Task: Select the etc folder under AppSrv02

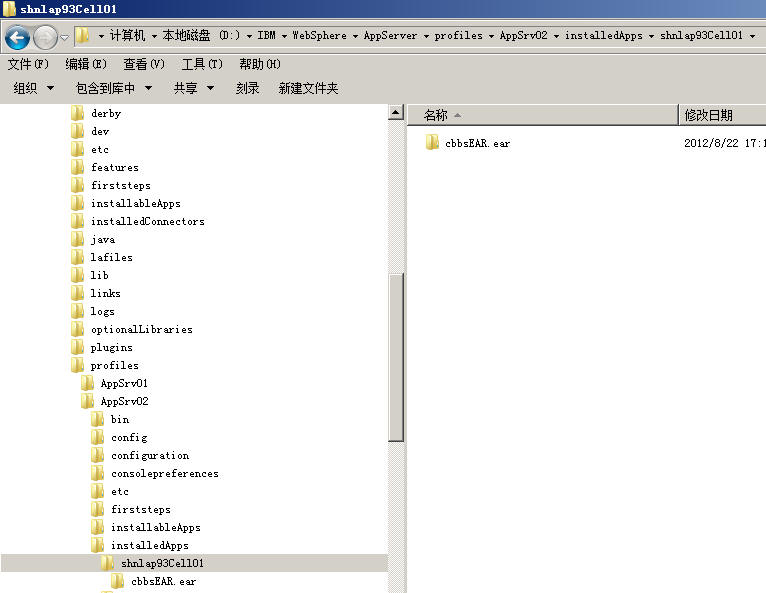Action: click(120, 491)
